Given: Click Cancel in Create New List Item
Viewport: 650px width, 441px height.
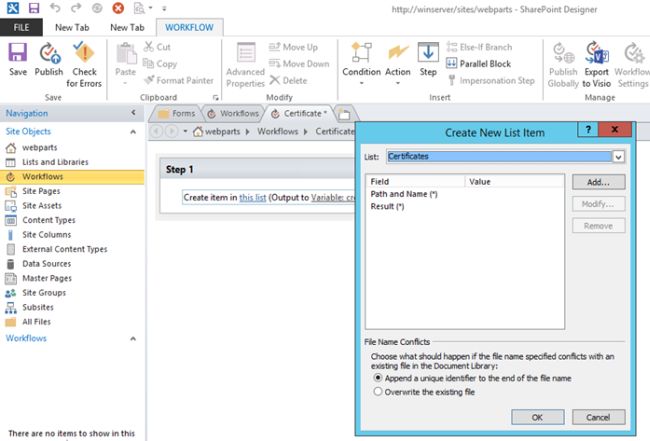Looking at the screenshot, I should pos(599,417).
